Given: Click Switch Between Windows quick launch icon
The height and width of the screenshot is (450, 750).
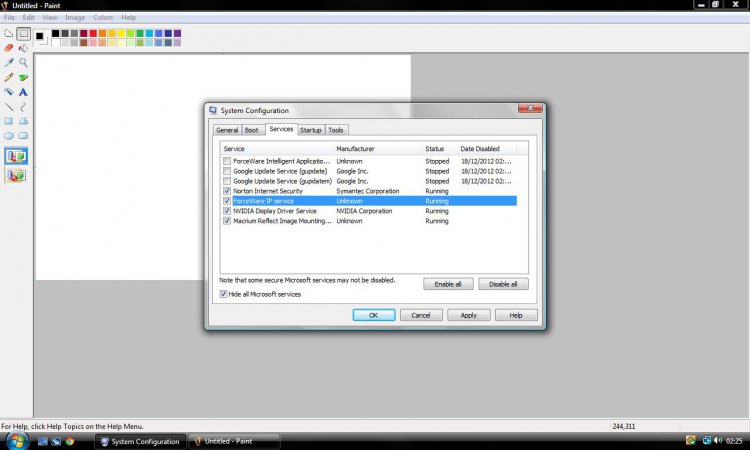Looking at the screenshot, I should coord(56,441).
